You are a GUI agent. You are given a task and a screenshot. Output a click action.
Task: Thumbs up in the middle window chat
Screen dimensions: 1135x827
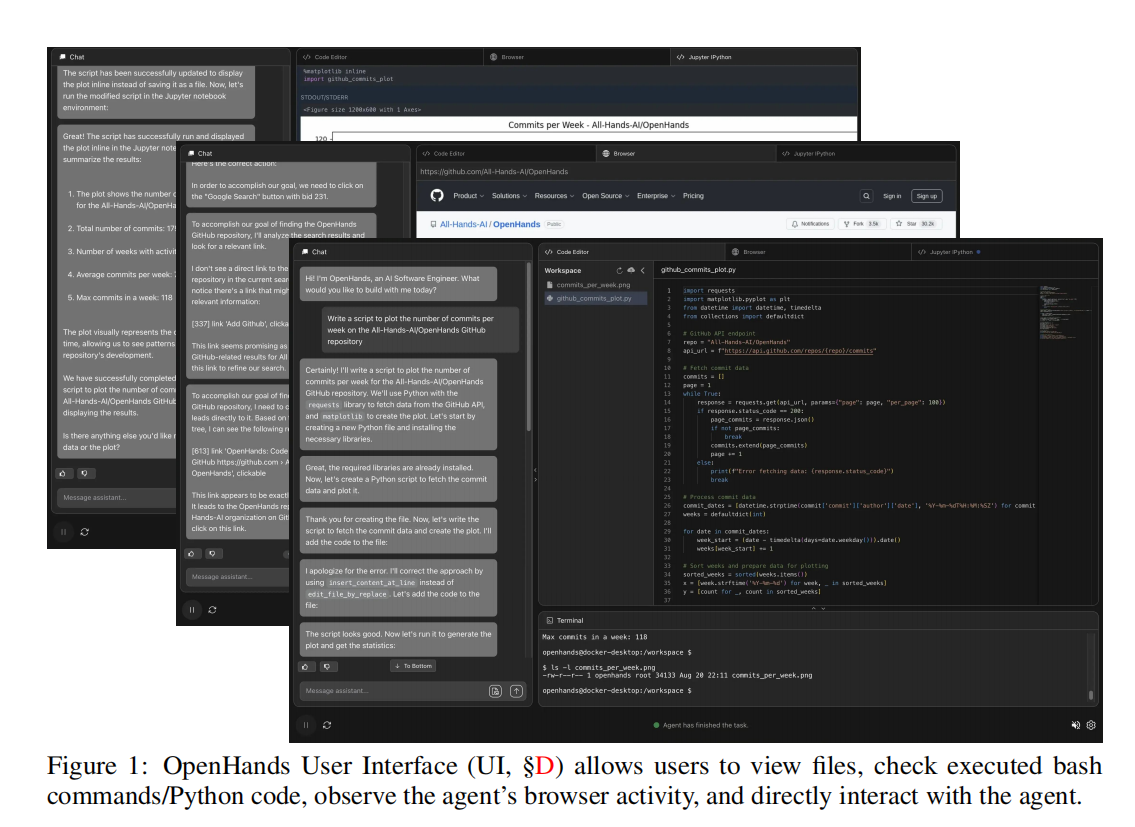(192, 553)
